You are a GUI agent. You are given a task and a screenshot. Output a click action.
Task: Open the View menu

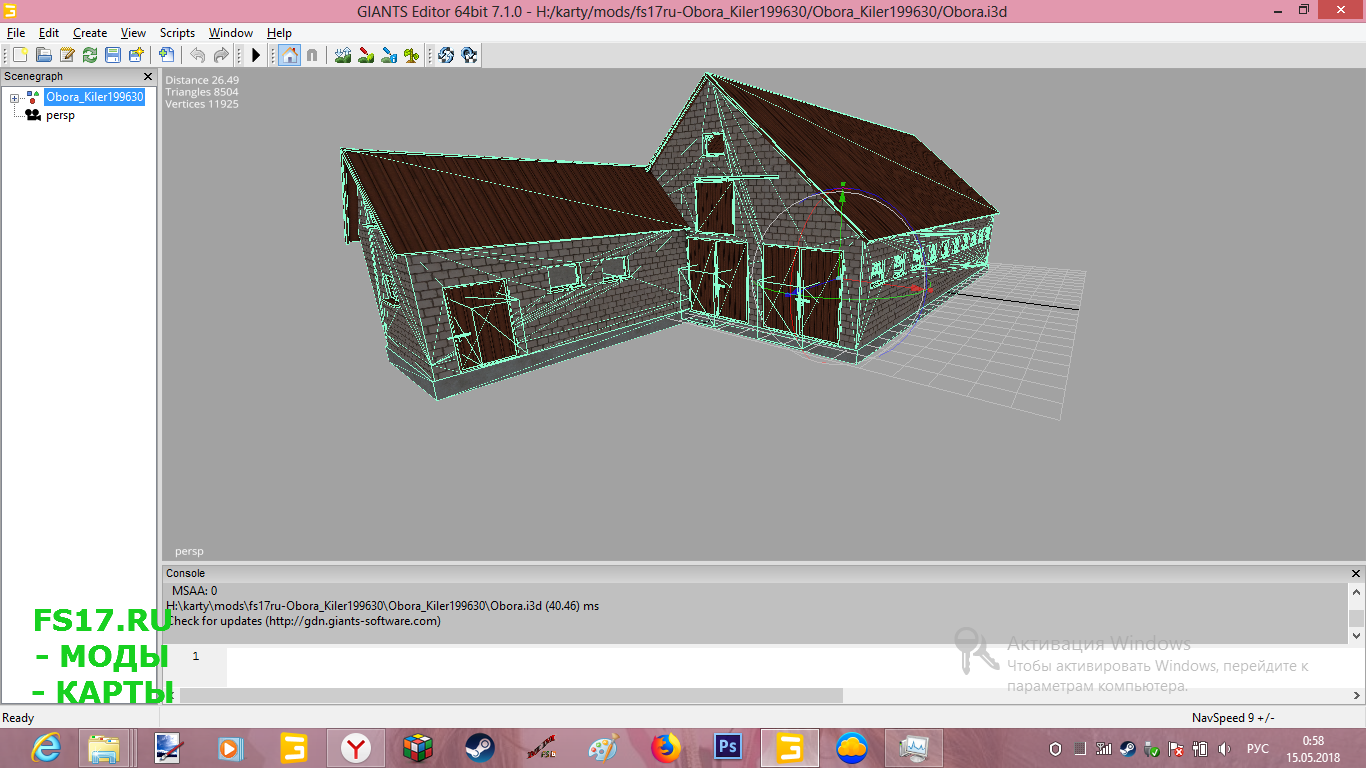coord(133,33)
